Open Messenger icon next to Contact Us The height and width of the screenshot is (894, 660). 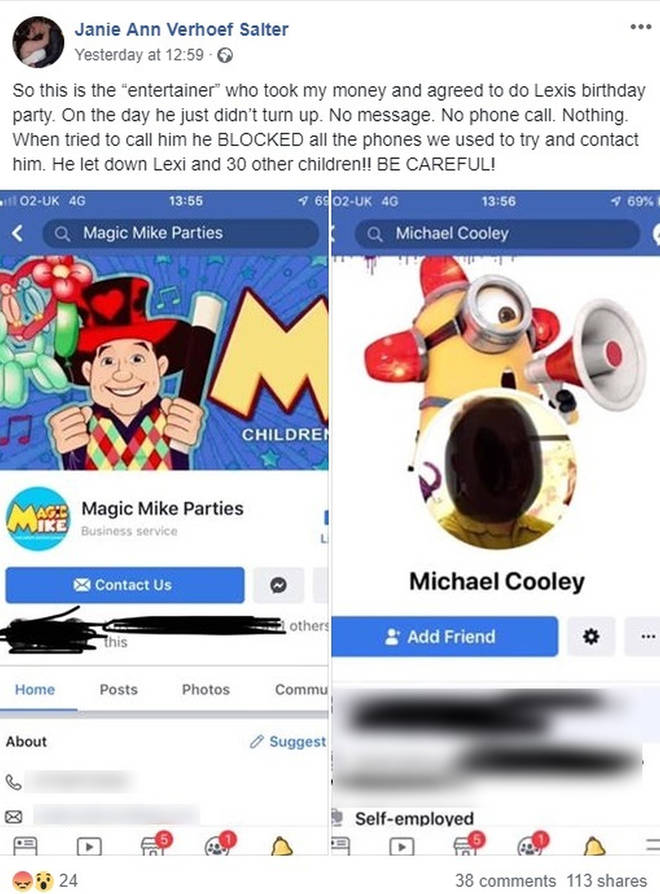[278, 585]
